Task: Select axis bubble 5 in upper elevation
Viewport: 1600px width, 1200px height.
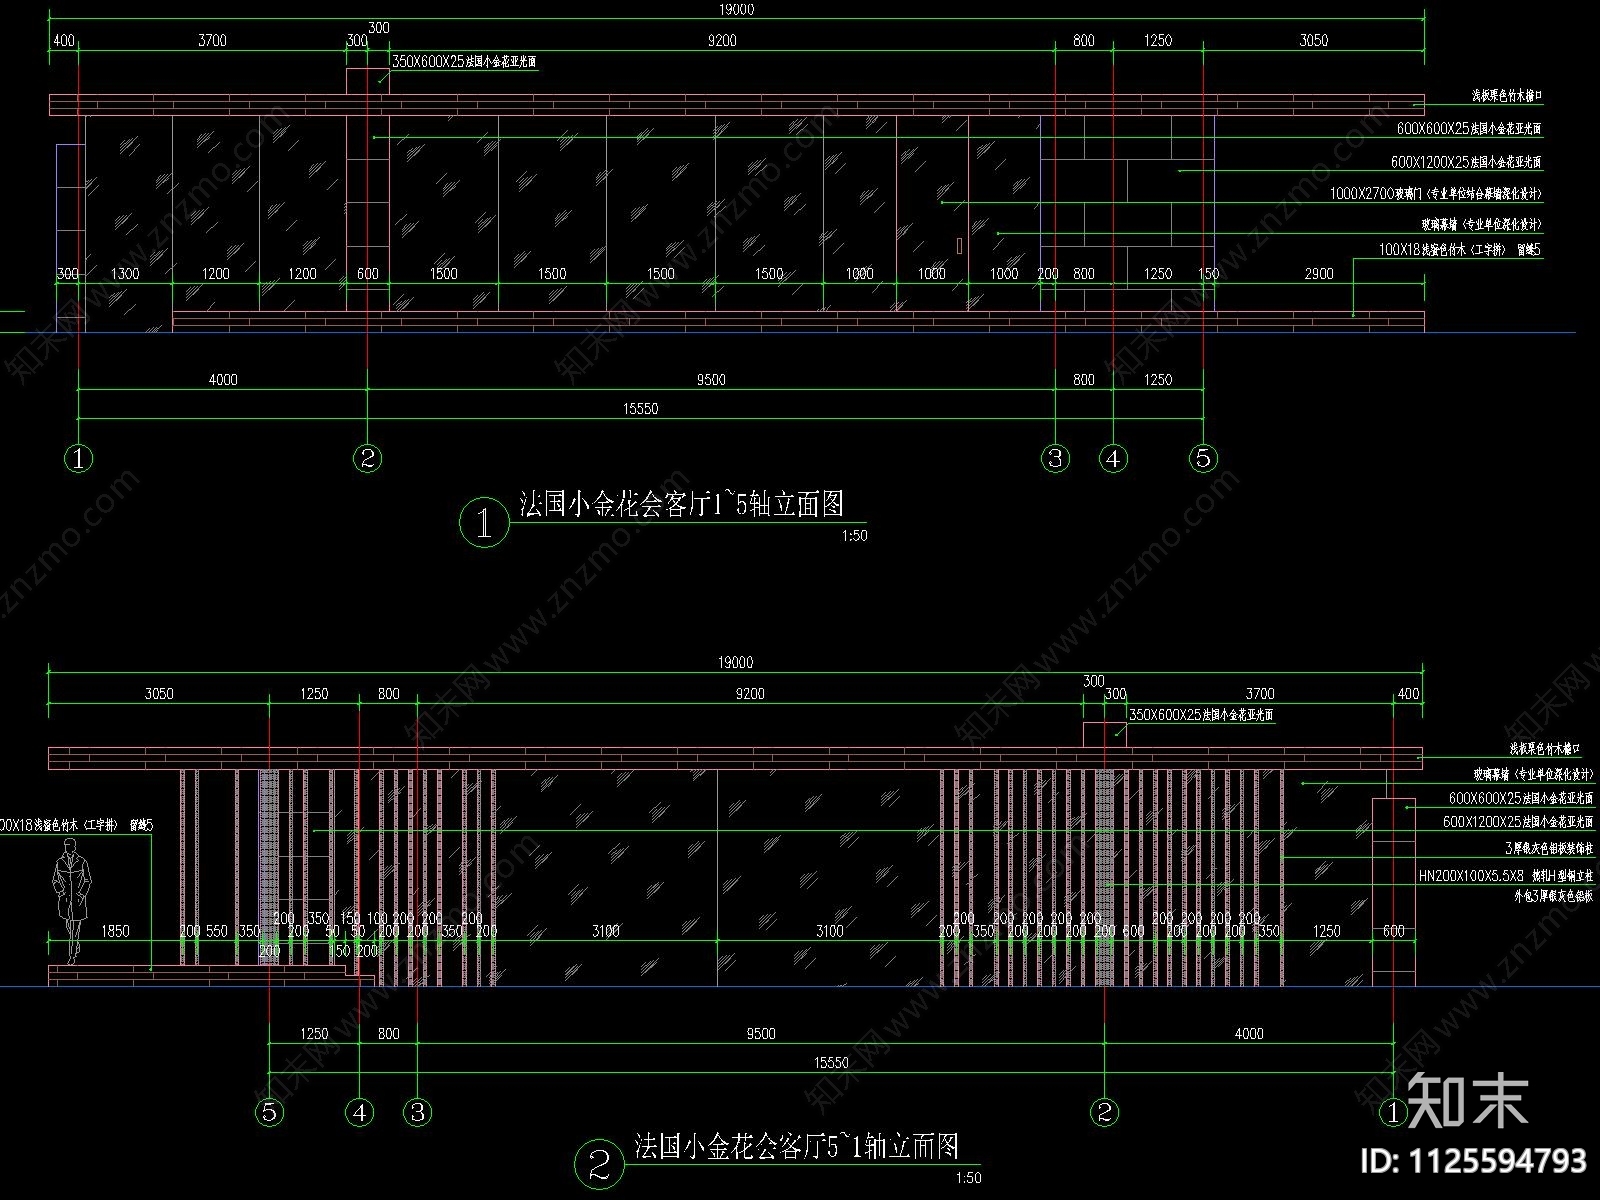Action: pos(1203,459)
